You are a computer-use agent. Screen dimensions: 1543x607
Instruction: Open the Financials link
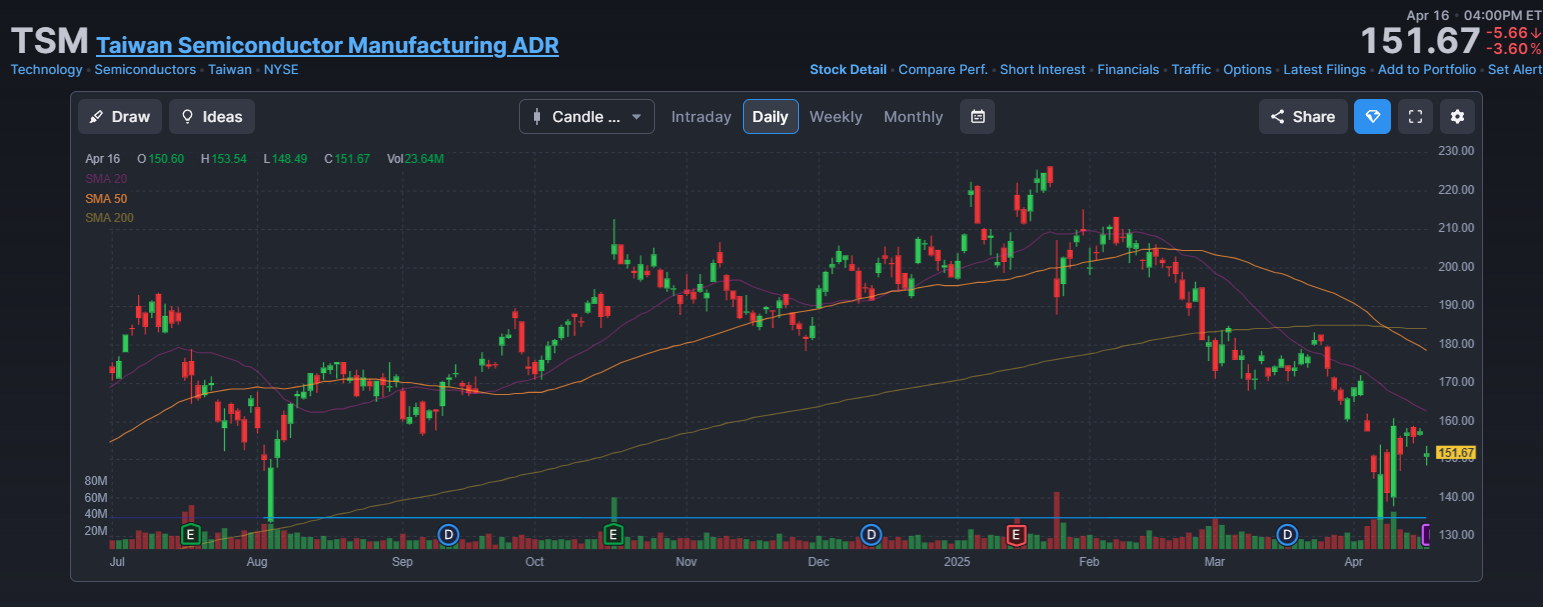tap(1128, 70)
